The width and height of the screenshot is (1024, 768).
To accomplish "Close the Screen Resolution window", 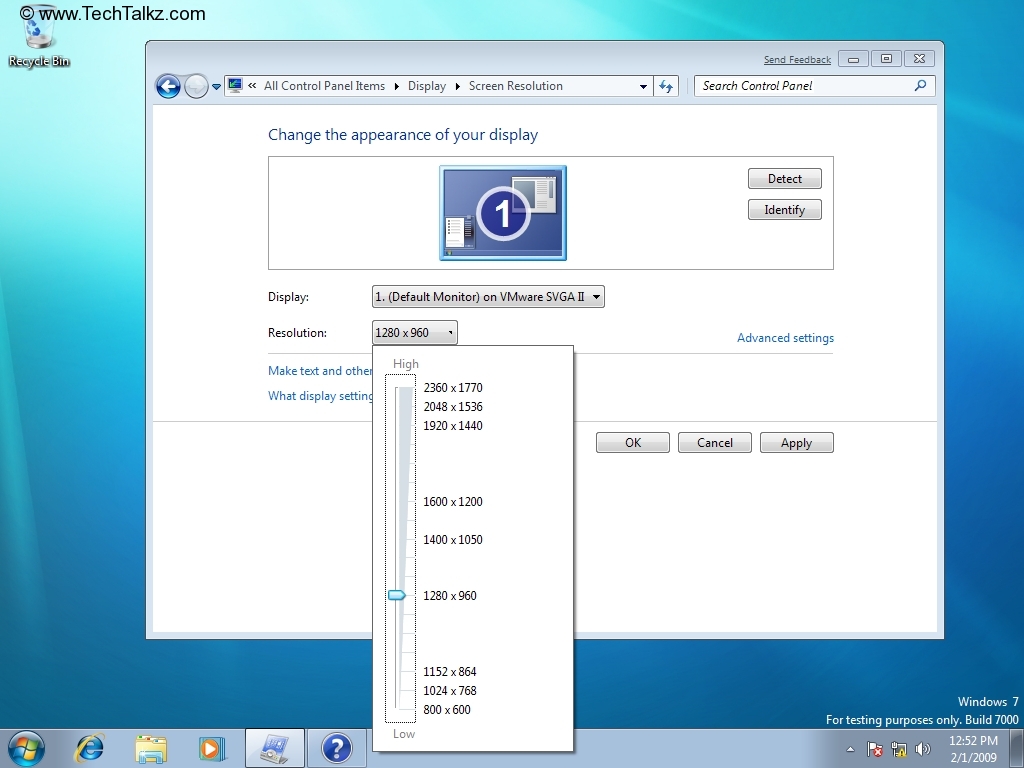I will (x=920, y=59).
